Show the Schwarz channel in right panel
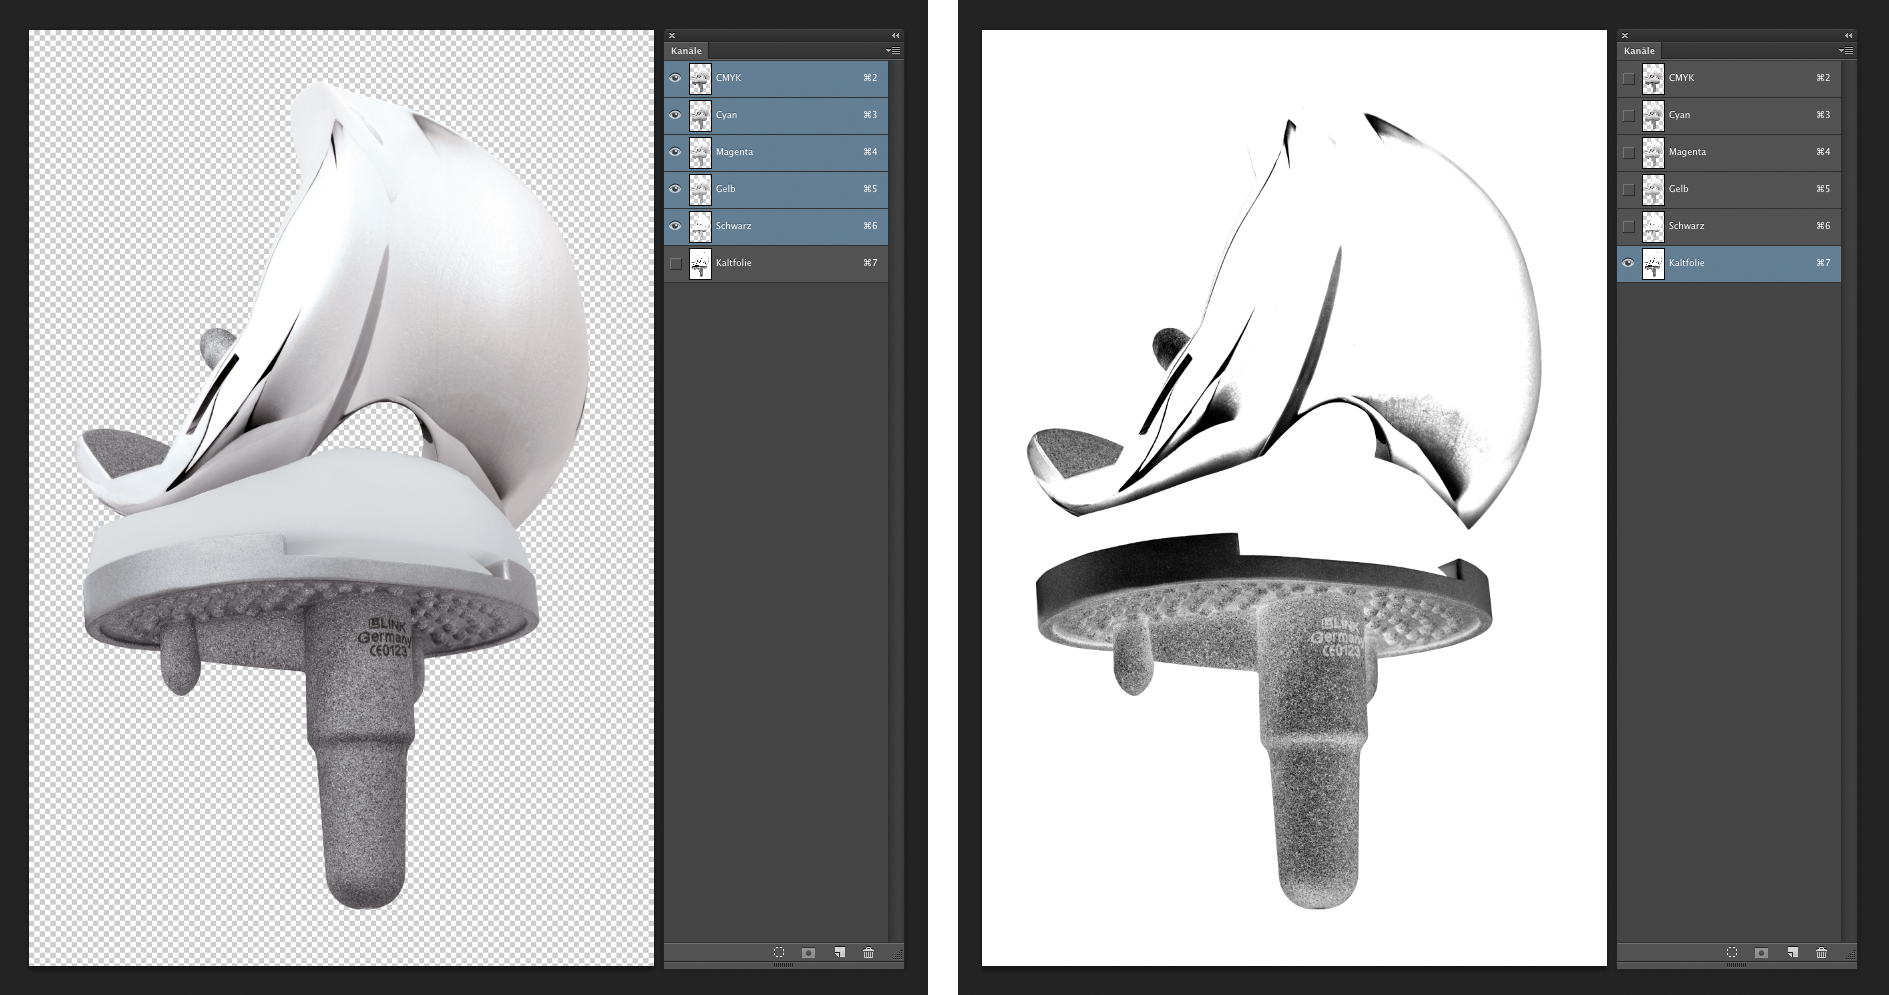1889x995 pixels. point(1628,226)
